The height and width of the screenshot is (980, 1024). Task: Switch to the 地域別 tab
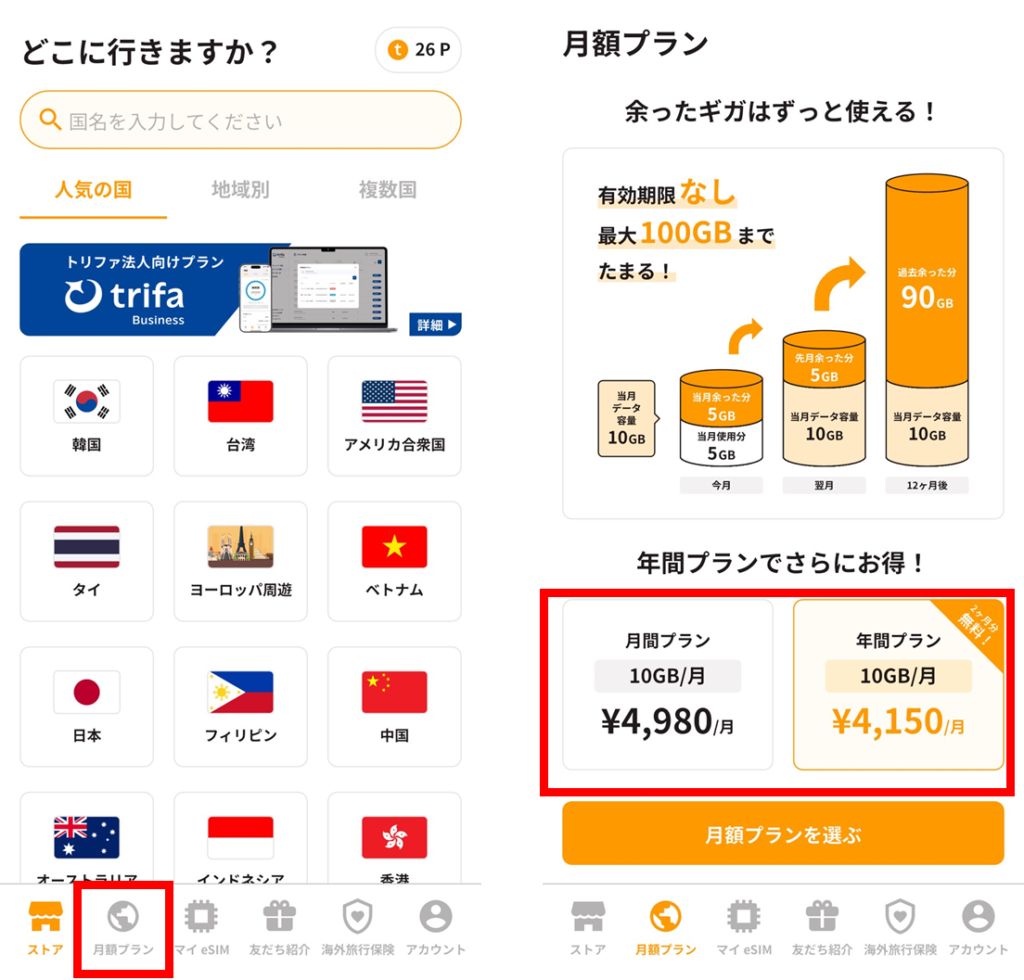pos(240,190)
